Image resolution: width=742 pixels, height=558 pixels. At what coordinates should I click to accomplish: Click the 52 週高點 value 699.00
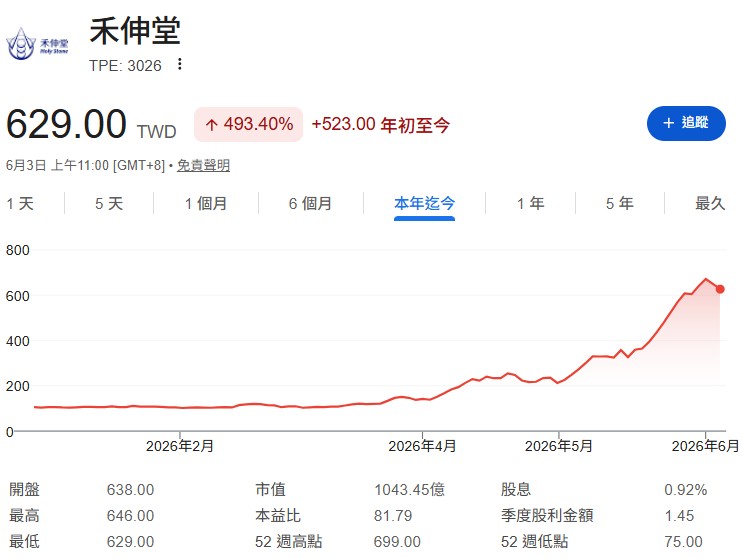(397, 541)
